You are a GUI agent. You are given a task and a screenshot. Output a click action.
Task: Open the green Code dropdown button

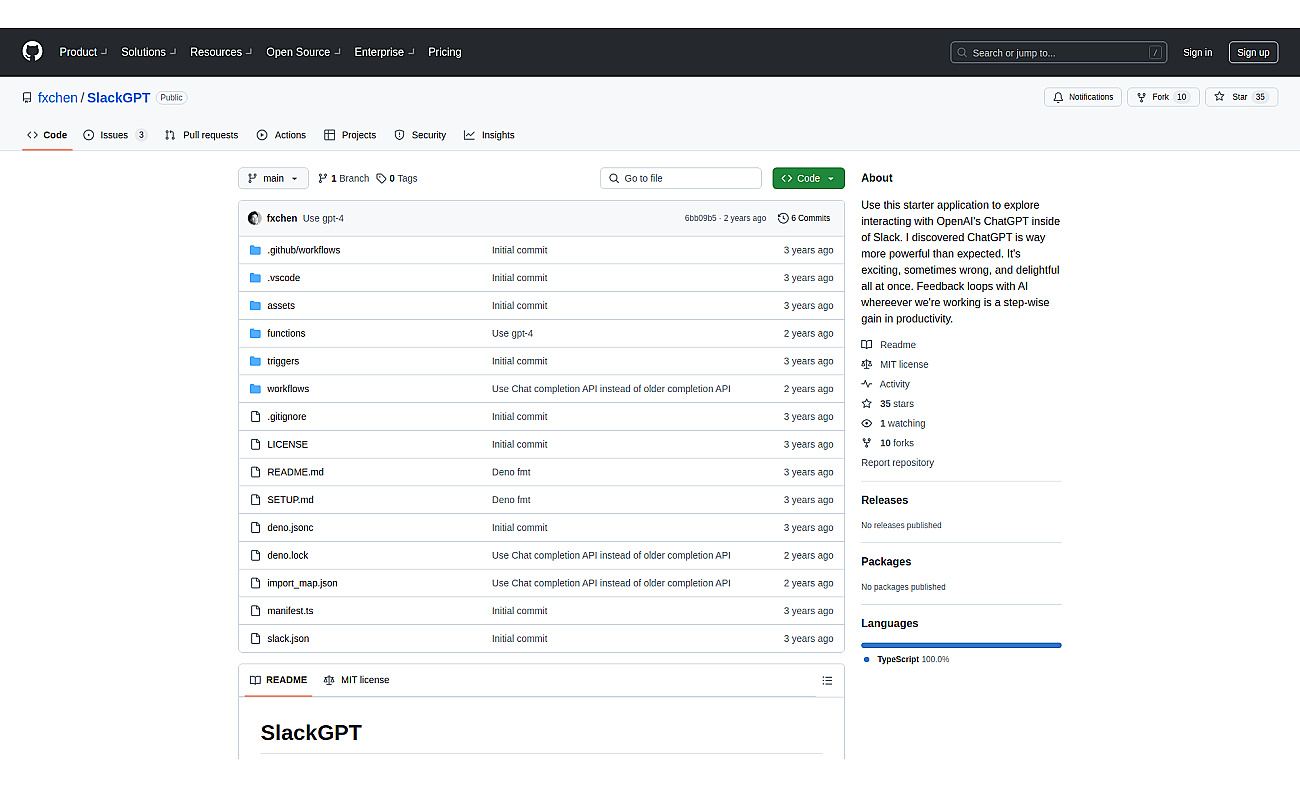pyautogui.click(x=808, y=178)
